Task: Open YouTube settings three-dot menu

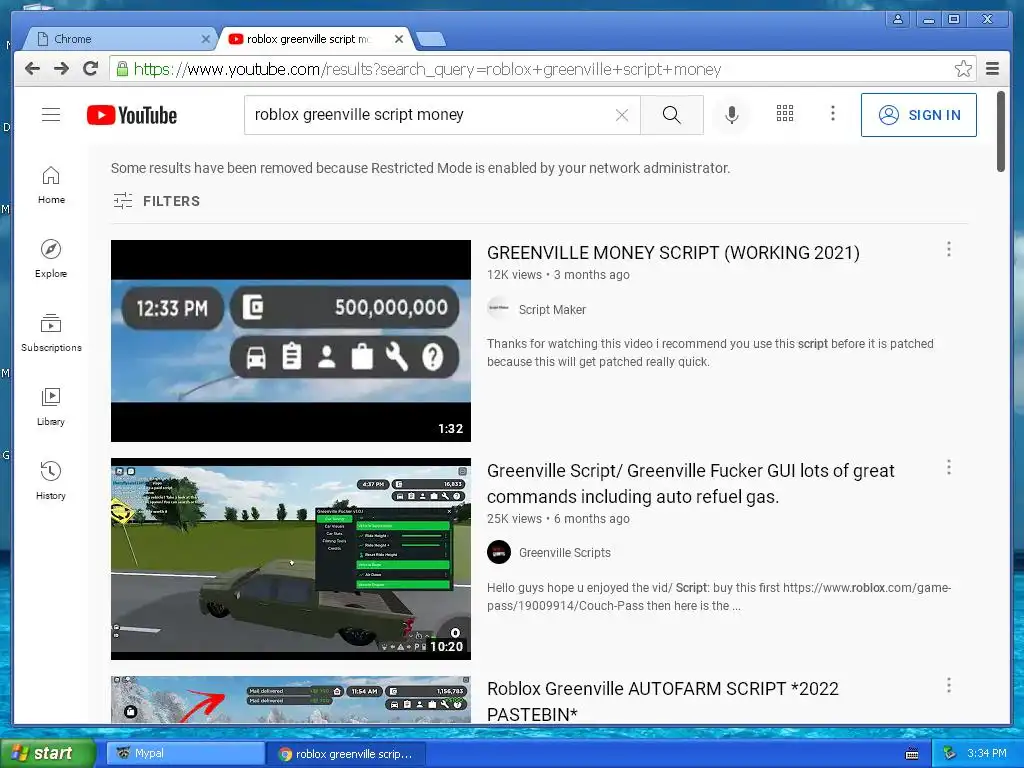Action: point(833,114)
